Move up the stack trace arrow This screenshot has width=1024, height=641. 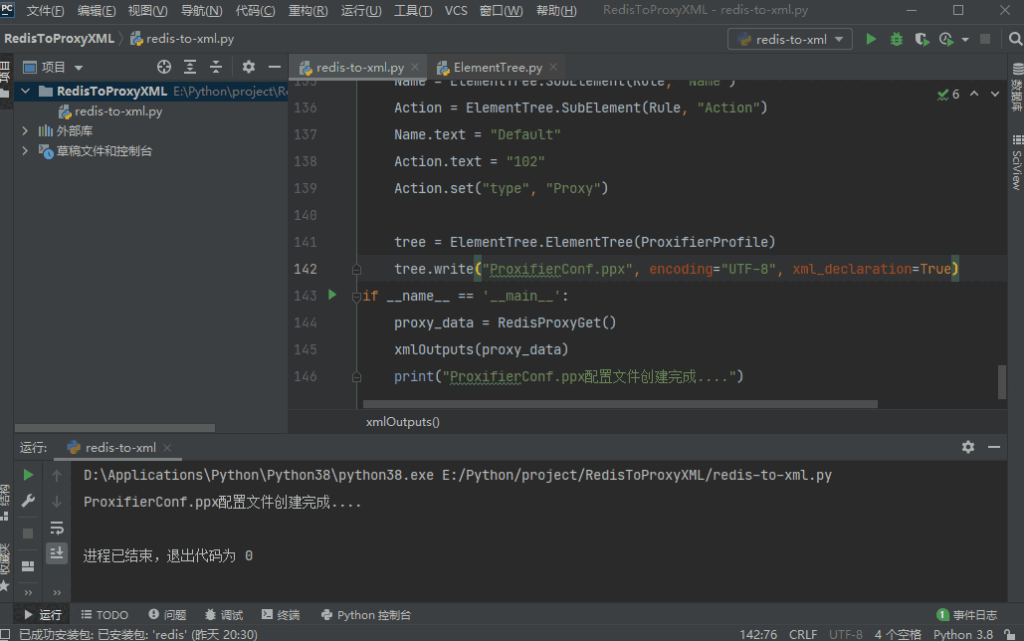[57, 476]
